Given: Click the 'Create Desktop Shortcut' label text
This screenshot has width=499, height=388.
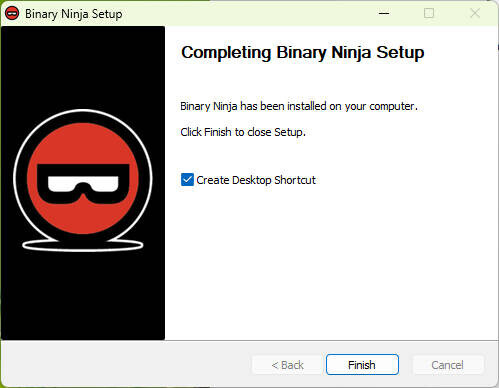Looking at the screenshot, I should pos(256,180).
